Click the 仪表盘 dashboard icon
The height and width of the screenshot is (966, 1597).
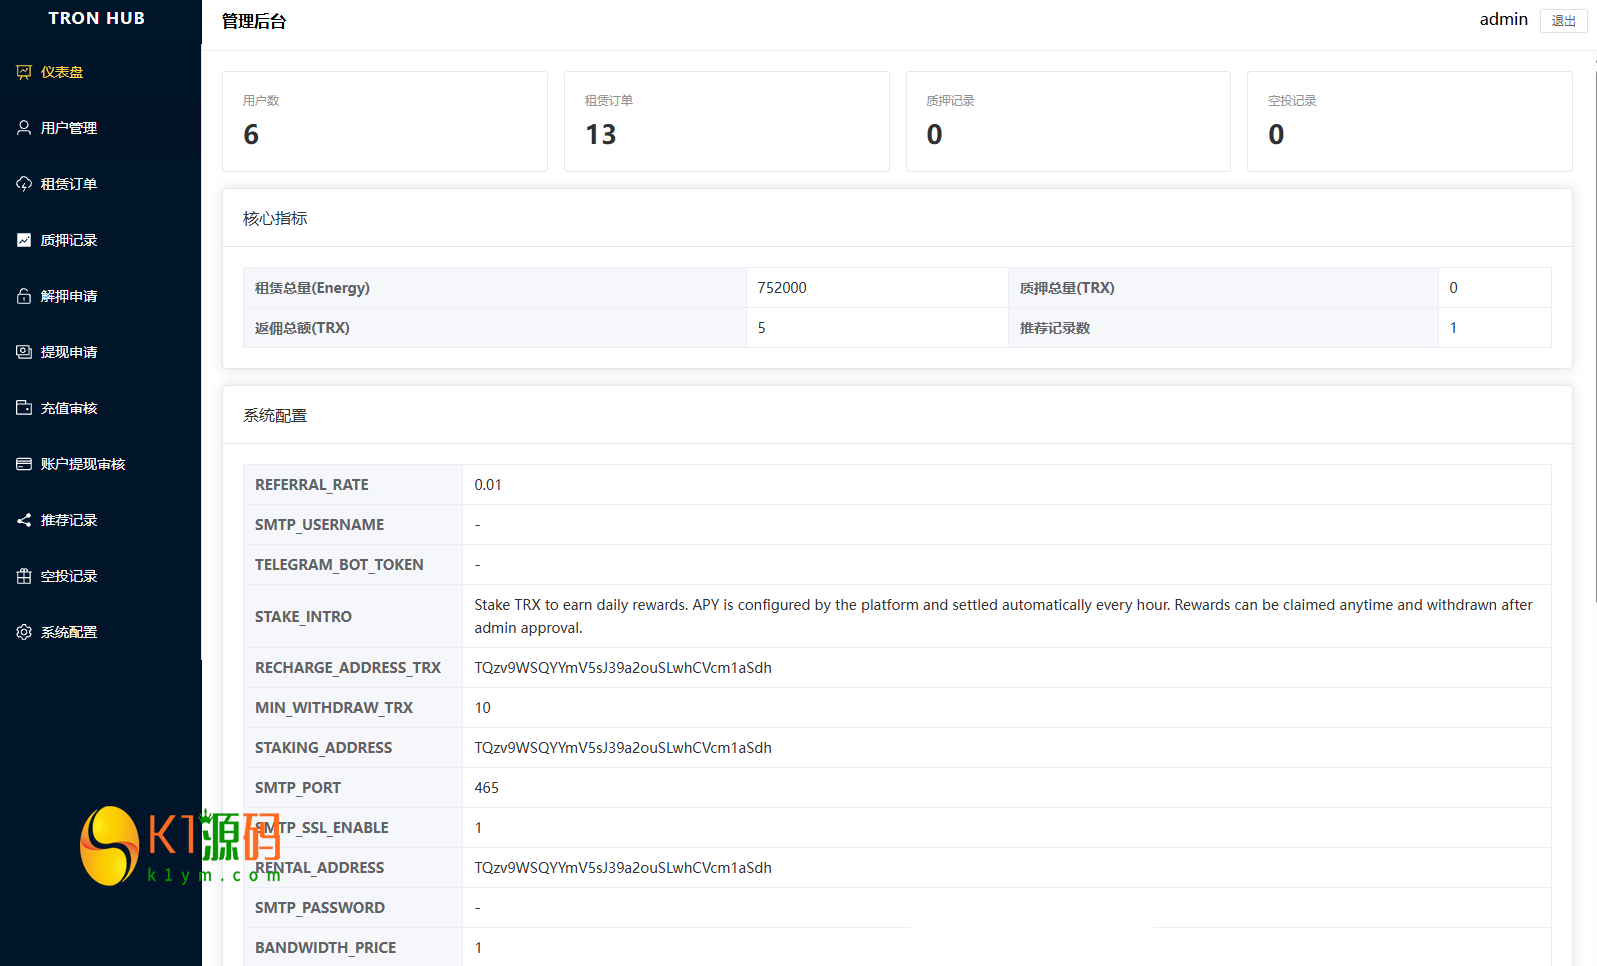24,72
